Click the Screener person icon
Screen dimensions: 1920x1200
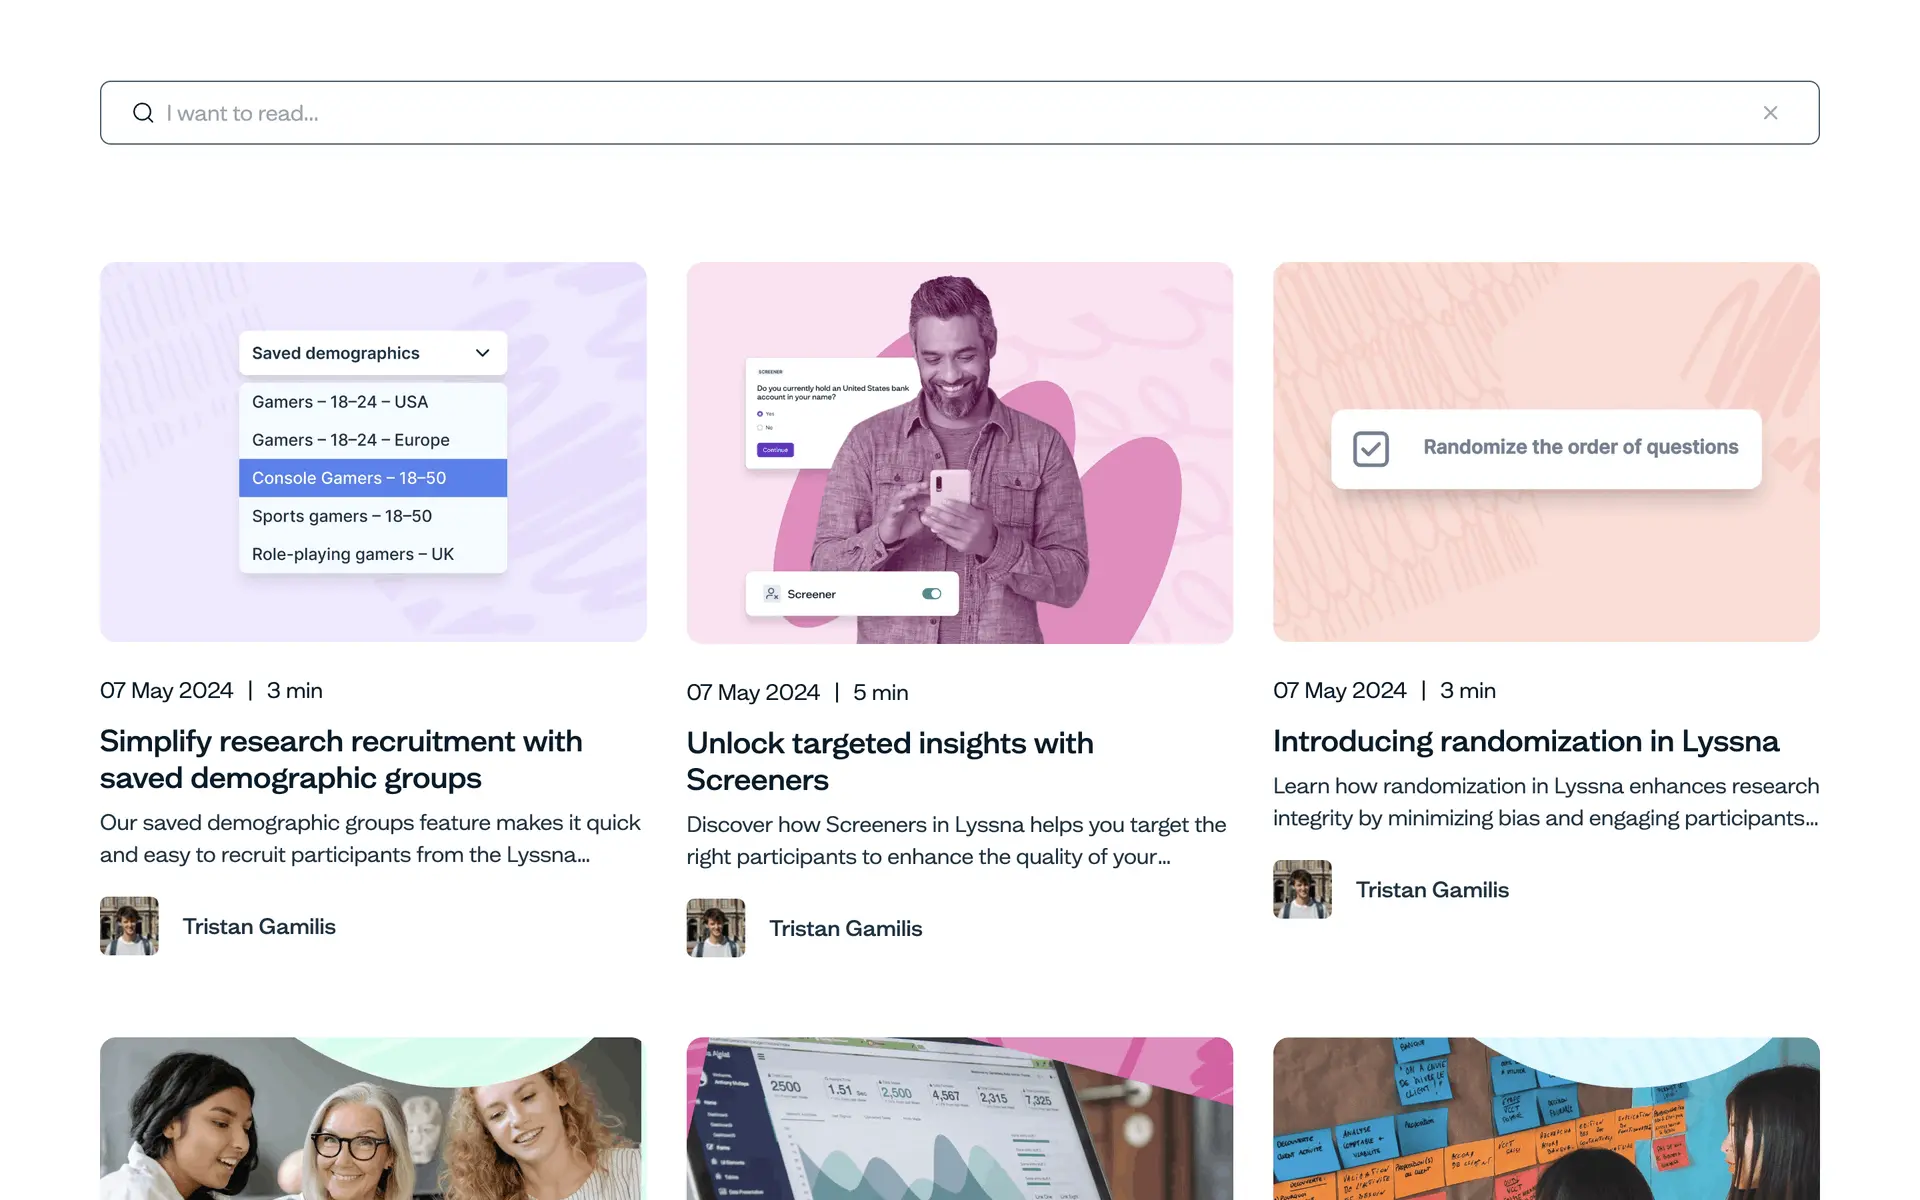[x=772, y=594]
